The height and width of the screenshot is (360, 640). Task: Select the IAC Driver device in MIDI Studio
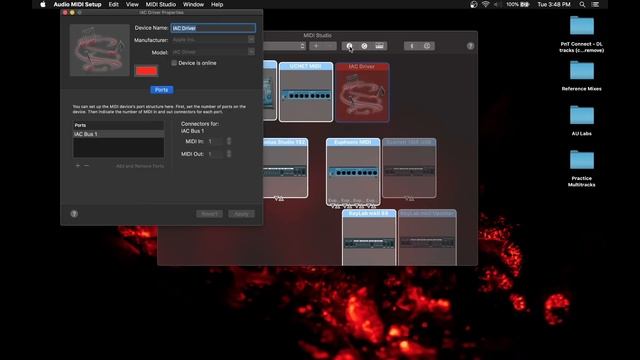[362, 92]
